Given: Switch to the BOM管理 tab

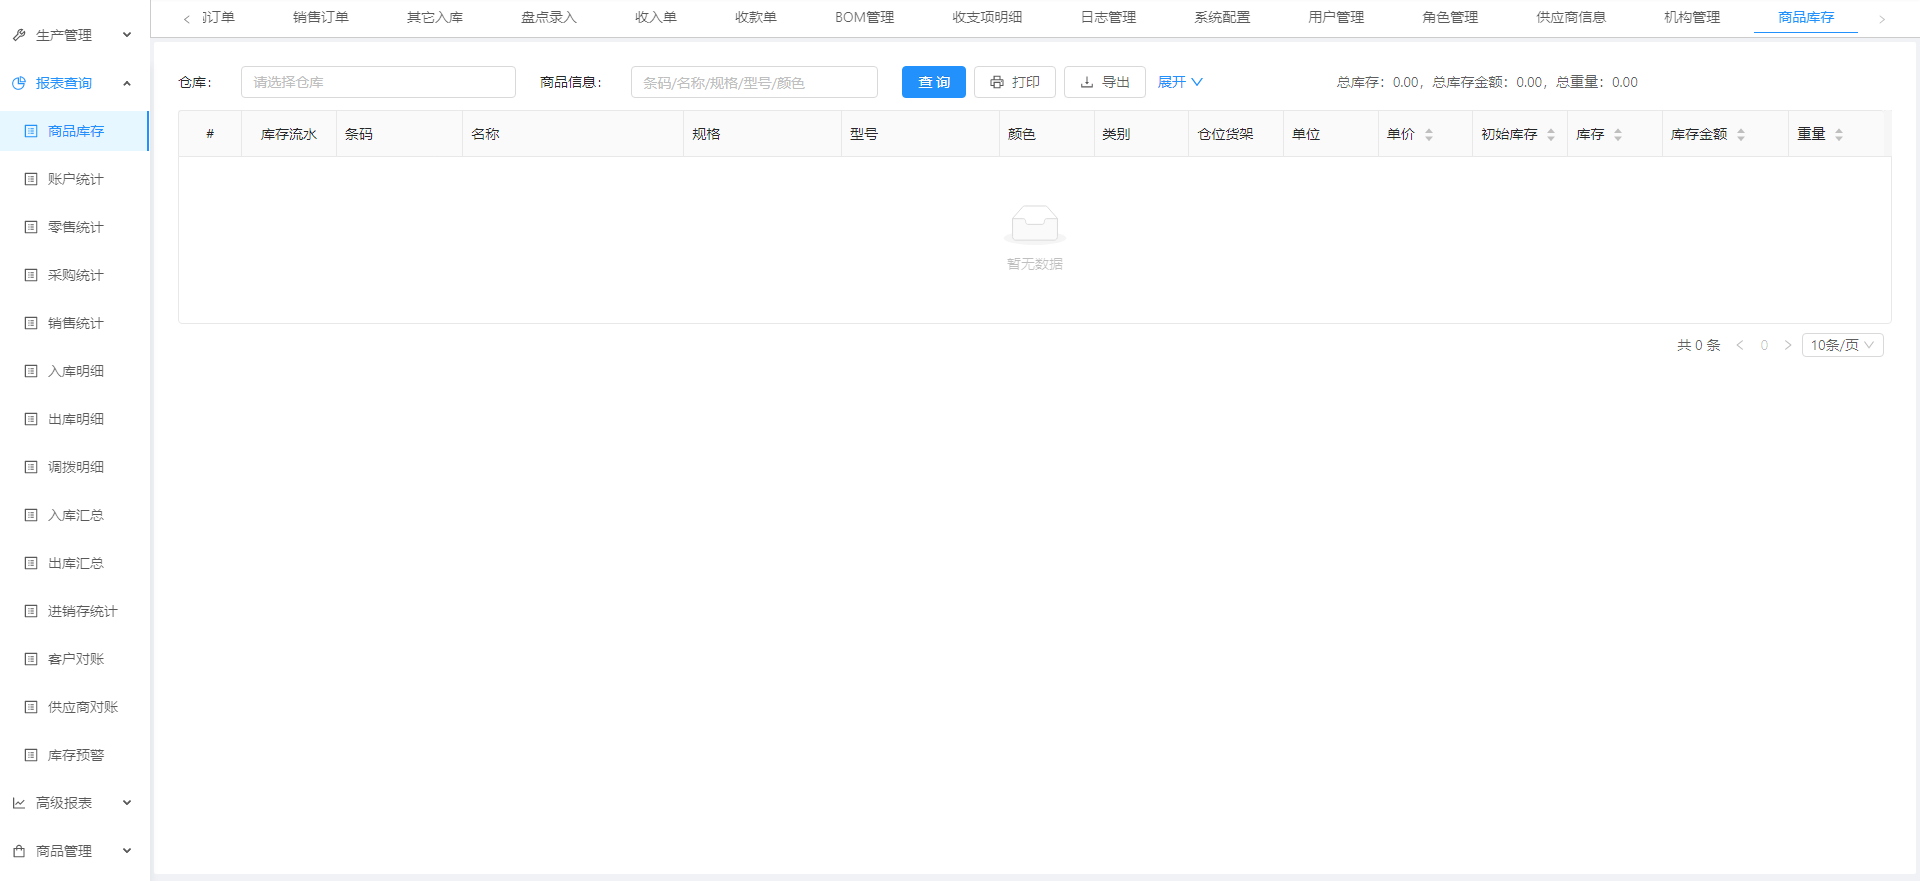Looking at the screenshot, I should pyautogui.click(x=865, y=17).
